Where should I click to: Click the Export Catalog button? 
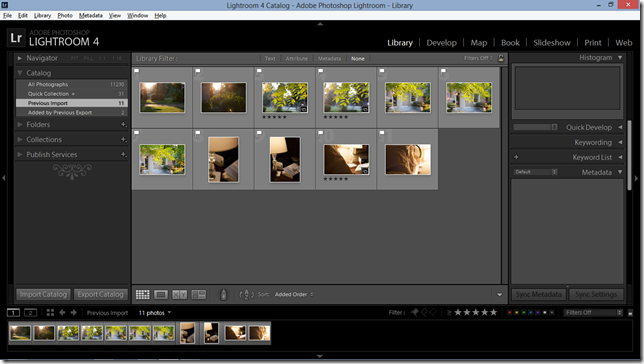pyautogui.click(x=101, y=295)
